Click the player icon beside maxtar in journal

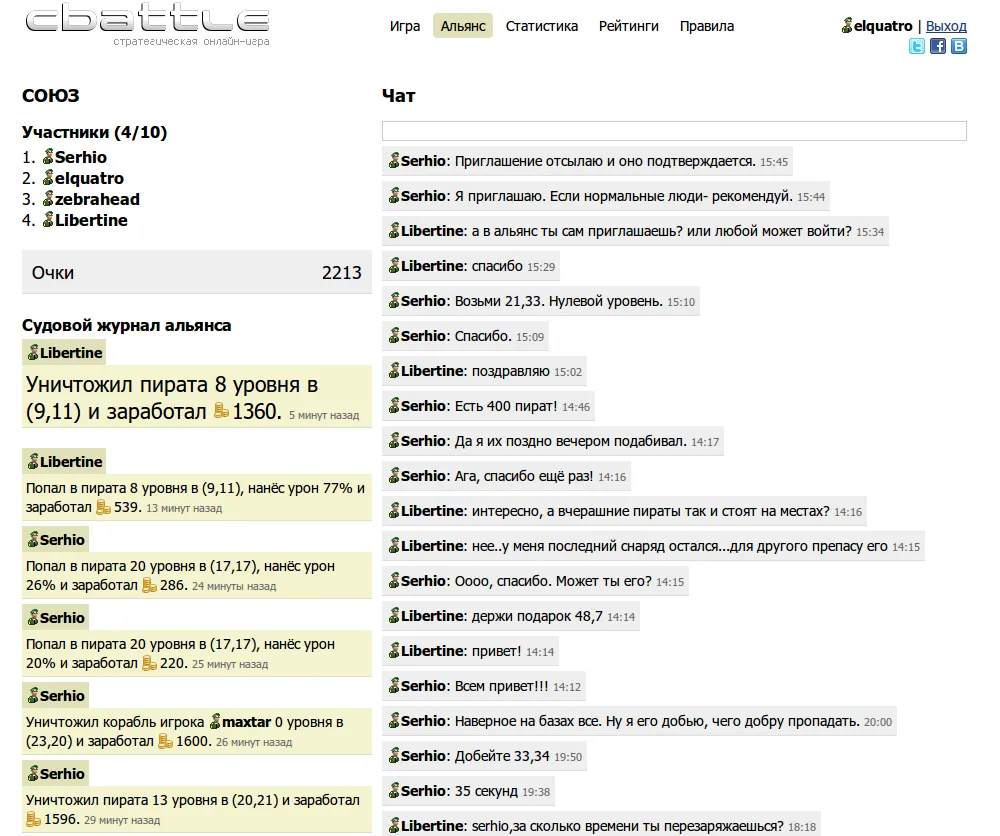tap(214, 721)
